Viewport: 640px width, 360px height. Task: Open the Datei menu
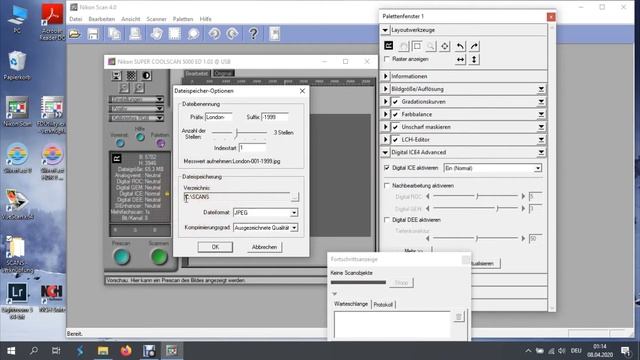tap(76, 19)
